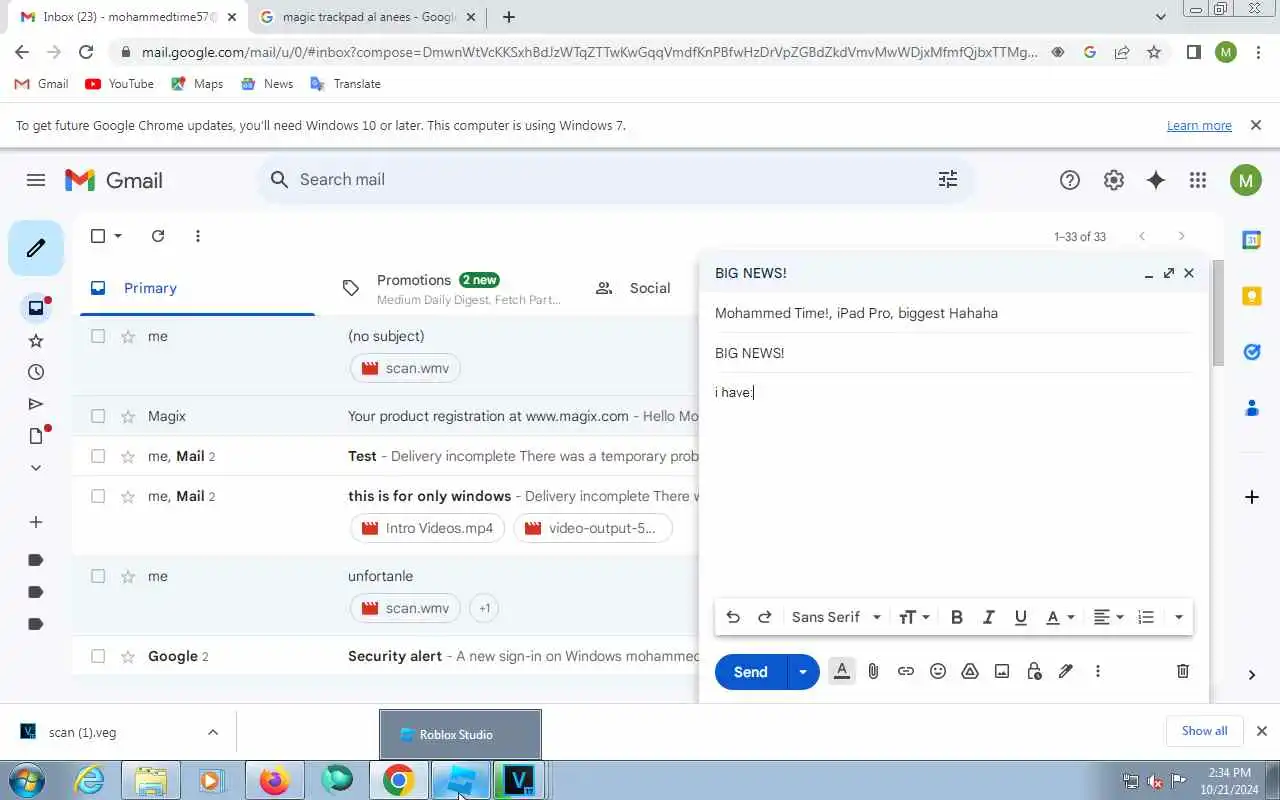The width and height of the screenshot is (1280, 800).
Task: Click Show all downloads button
Action: click(x=1204, y=731)
